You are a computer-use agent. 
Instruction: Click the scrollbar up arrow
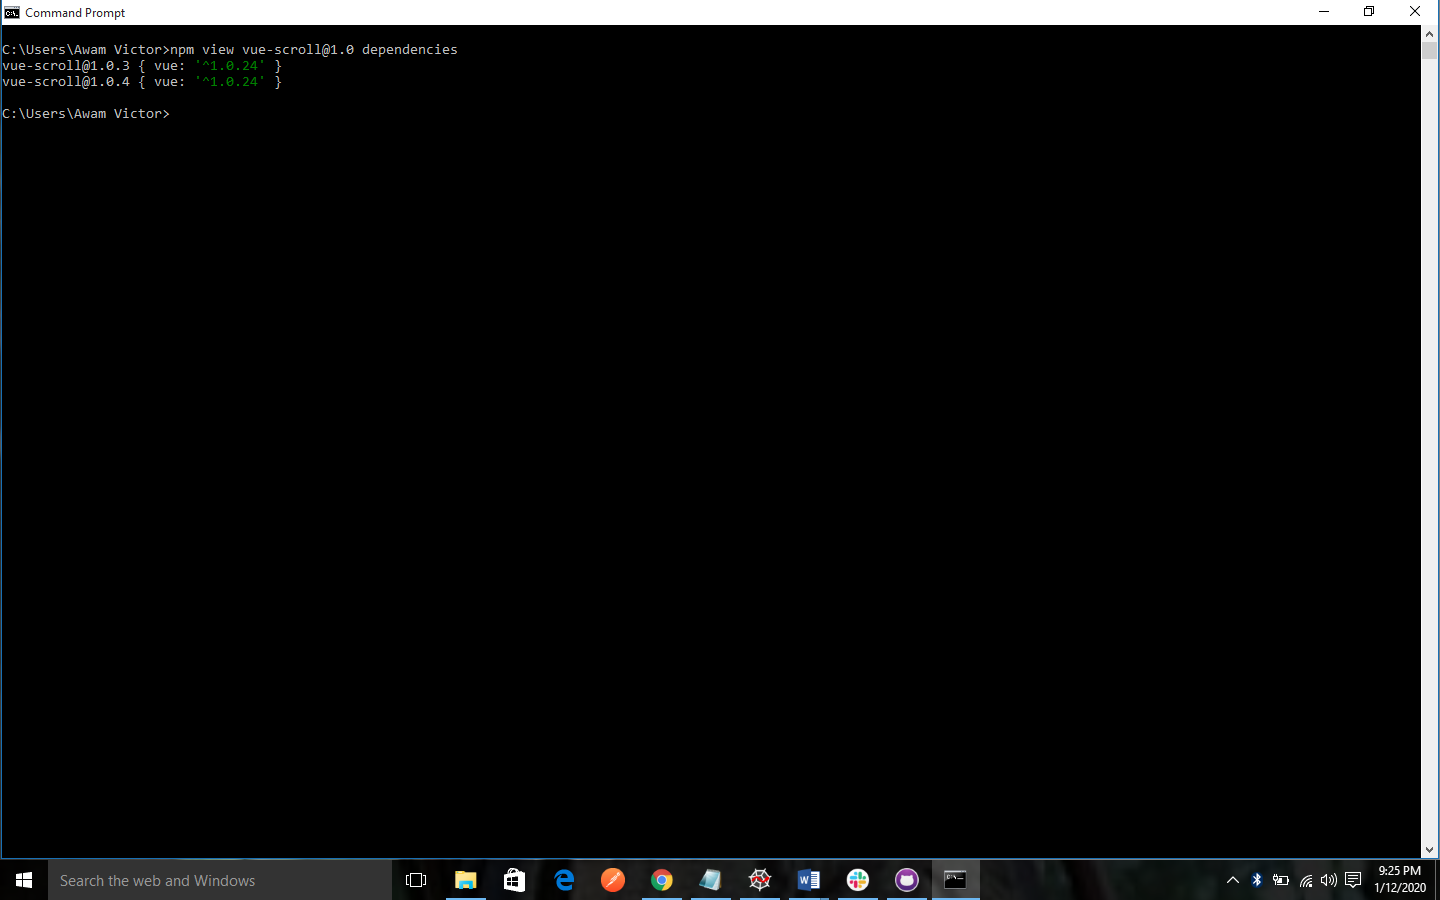coord(1429,33)
